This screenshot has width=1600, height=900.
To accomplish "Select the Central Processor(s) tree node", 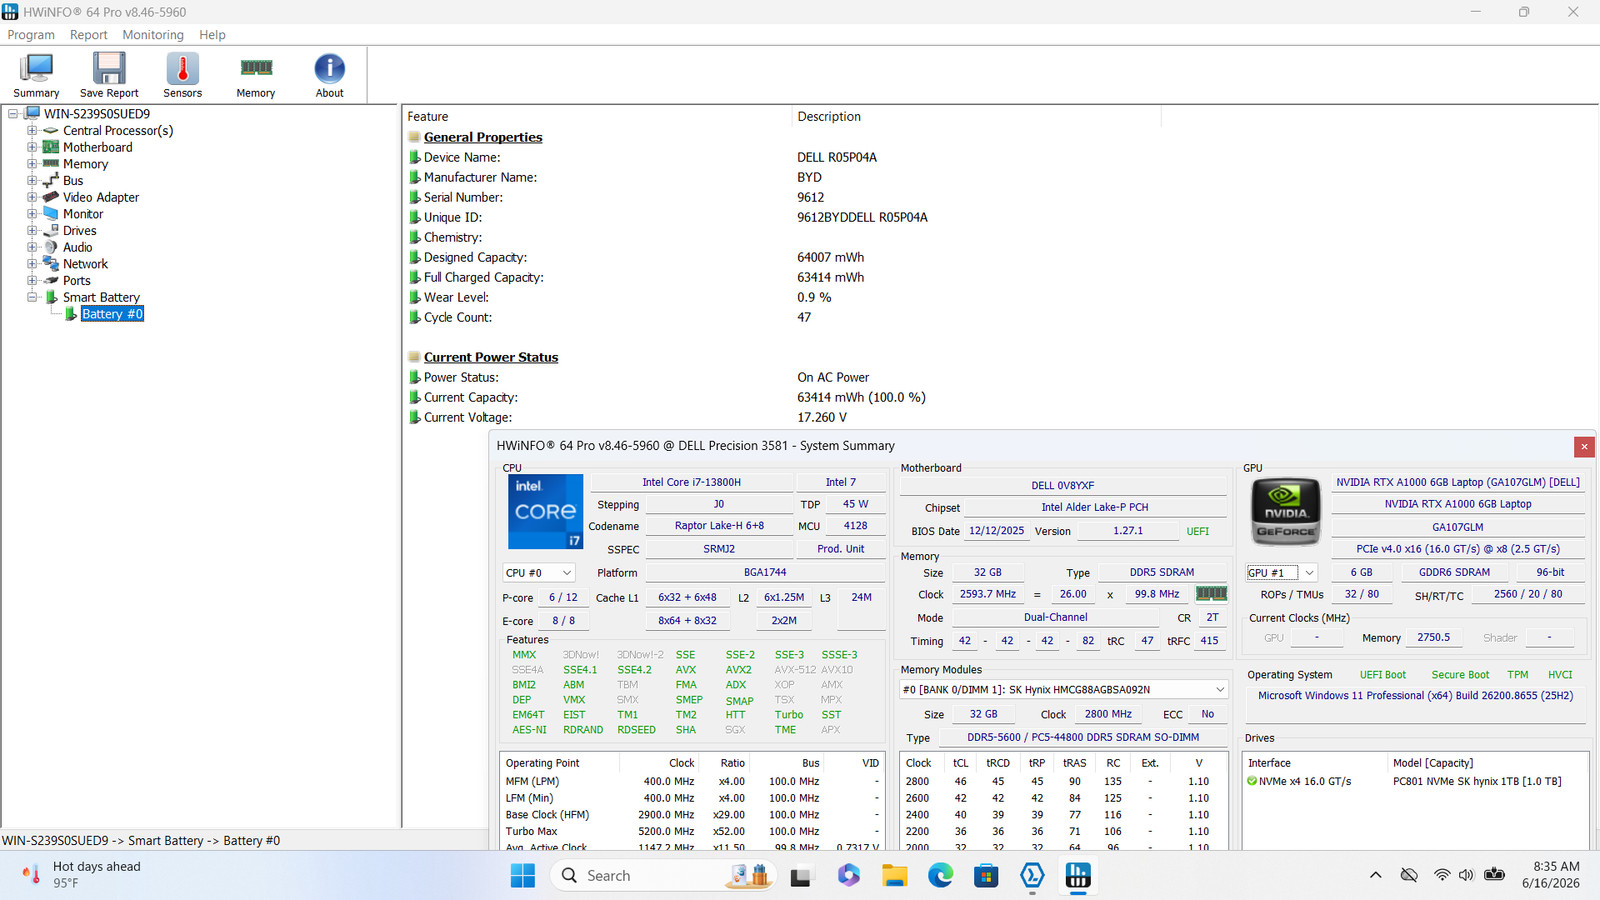I will click(118, 131).
